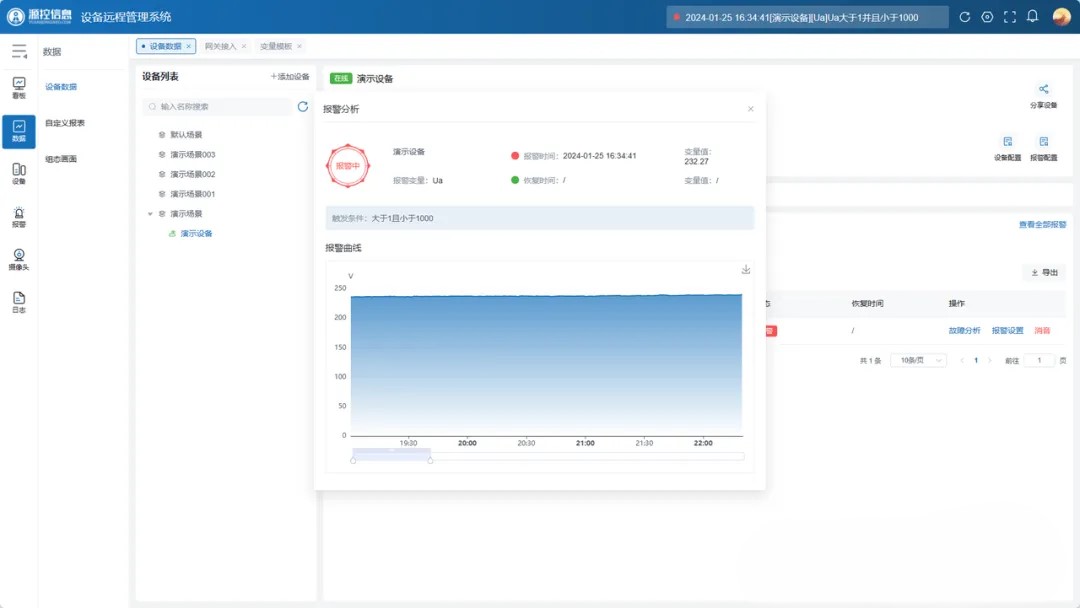This screenshot has width=1080, height=608.
Task: Click the alarm time 2024-01-25 16:34:41 in the dialog
Action: pos(599,156)
